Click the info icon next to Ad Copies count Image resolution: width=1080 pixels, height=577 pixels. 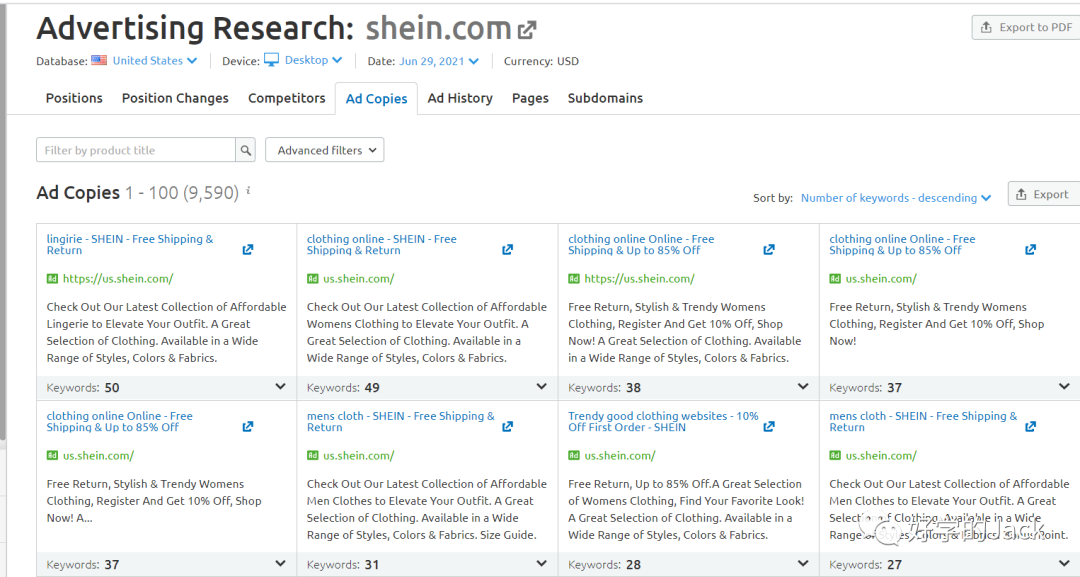(x=248, y=191)
